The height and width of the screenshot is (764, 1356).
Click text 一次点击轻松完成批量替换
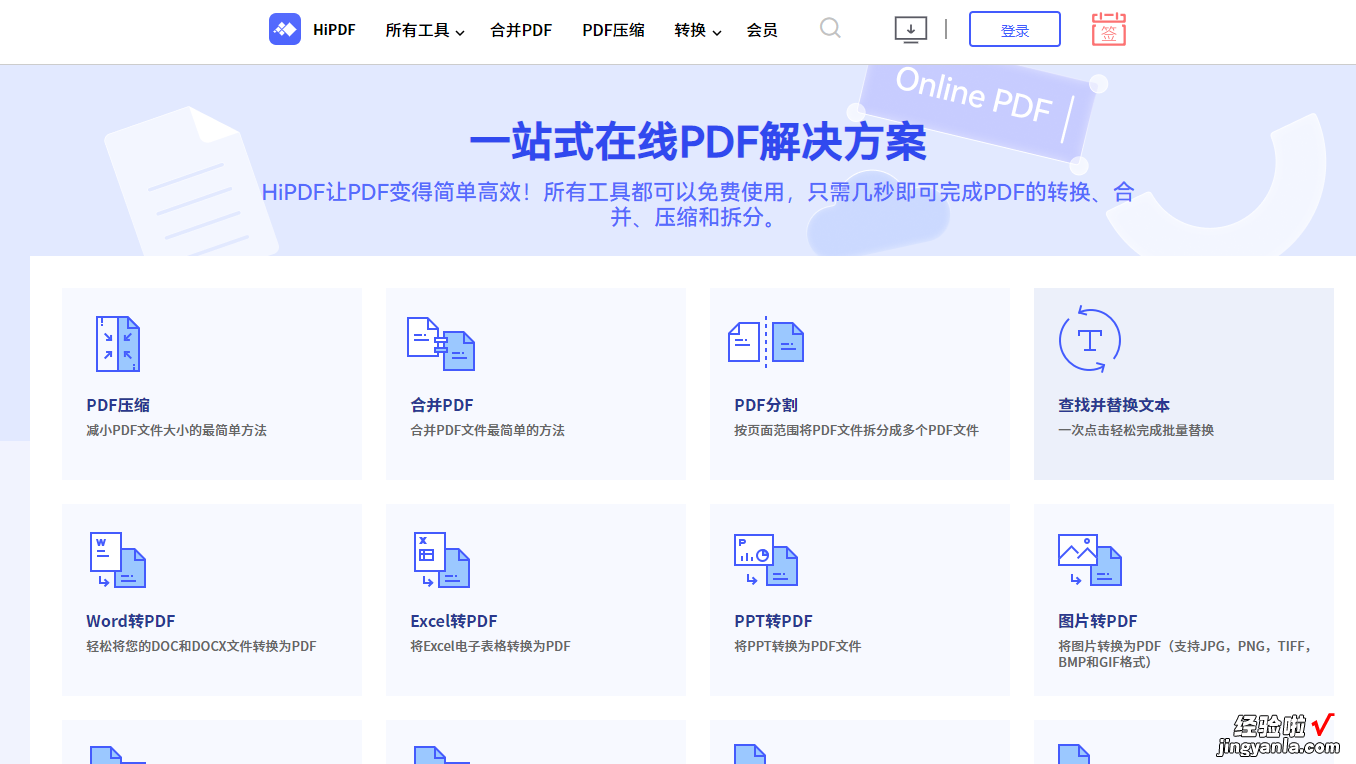[x=1136, y=430]
